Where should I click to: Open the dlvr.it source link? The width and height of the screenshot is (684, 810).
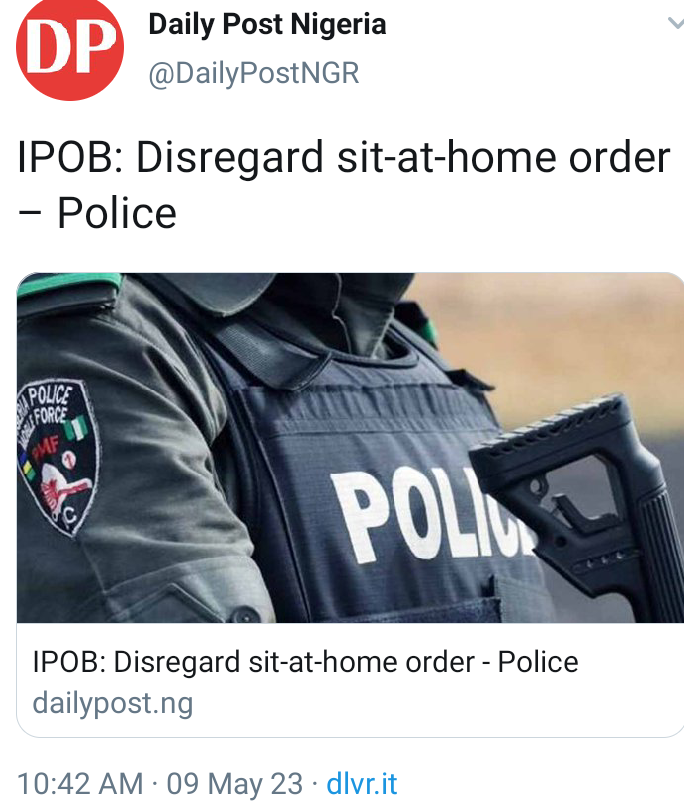tap(362, 784)
